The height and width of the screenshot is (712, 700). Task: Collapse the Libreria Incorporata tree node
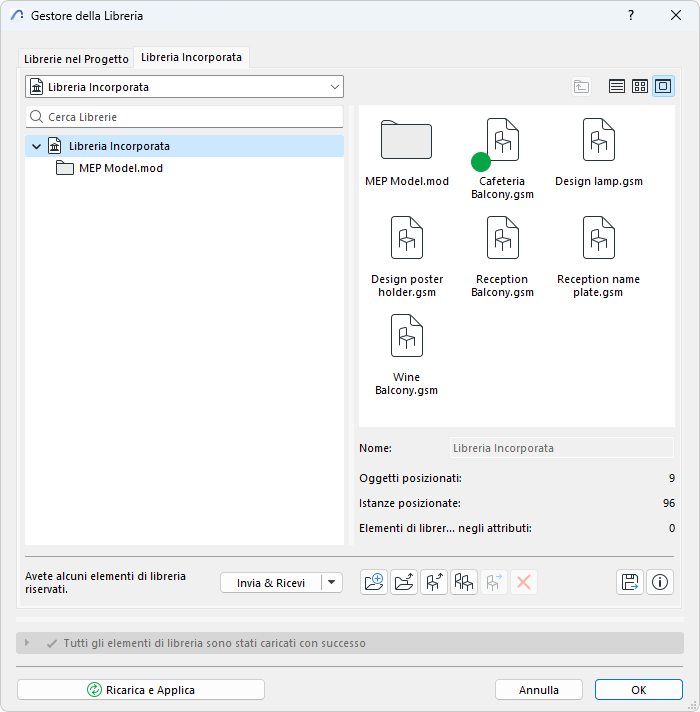[37, 146]
